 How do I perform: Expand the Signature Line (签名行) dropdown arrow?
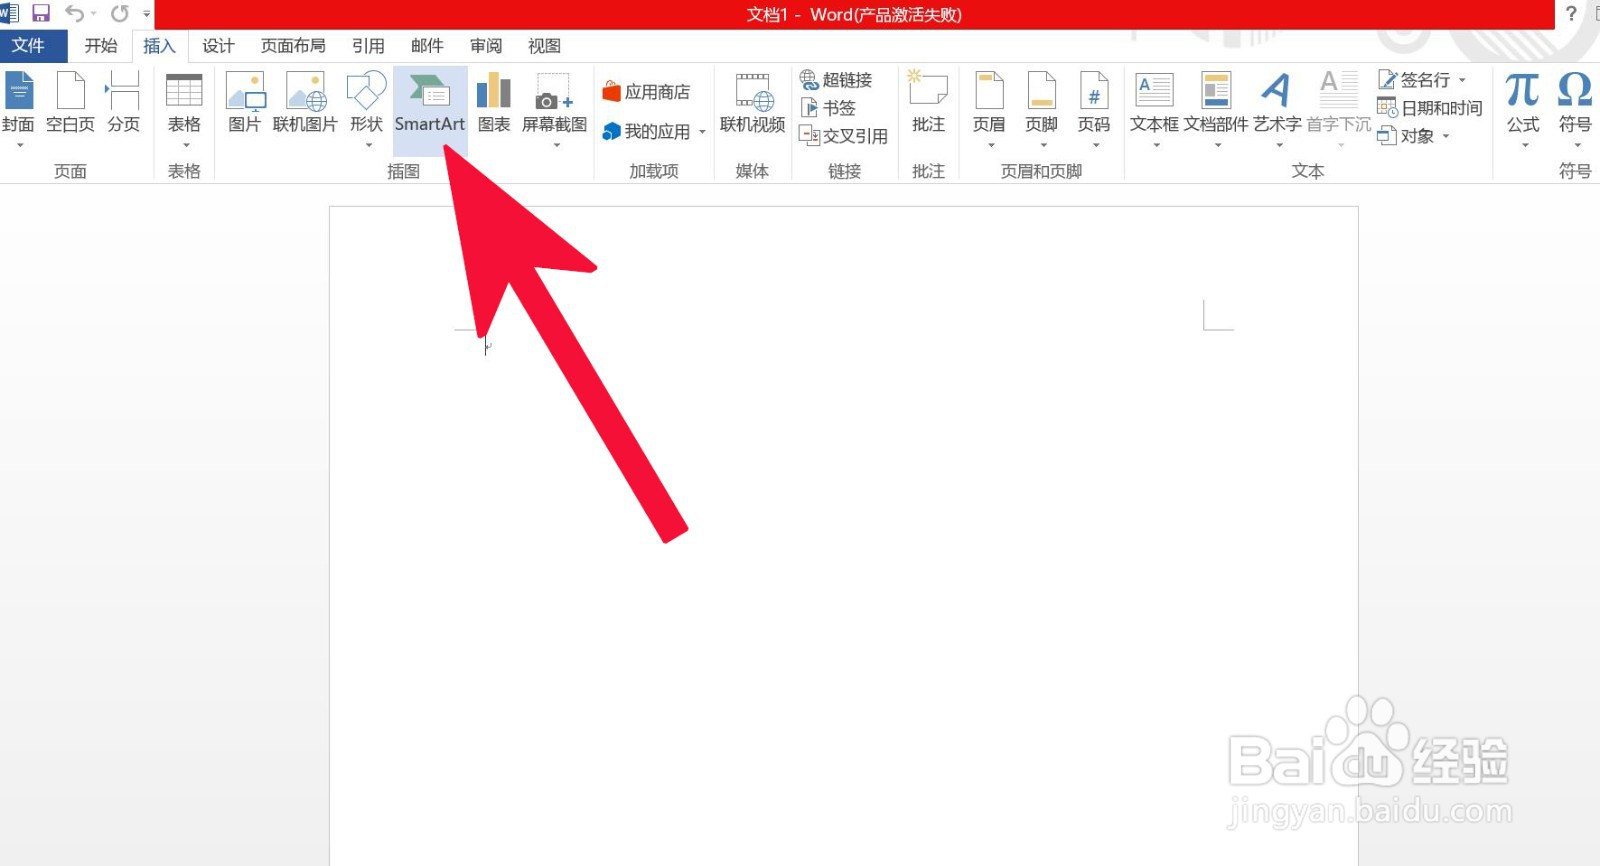point(1462,80)
